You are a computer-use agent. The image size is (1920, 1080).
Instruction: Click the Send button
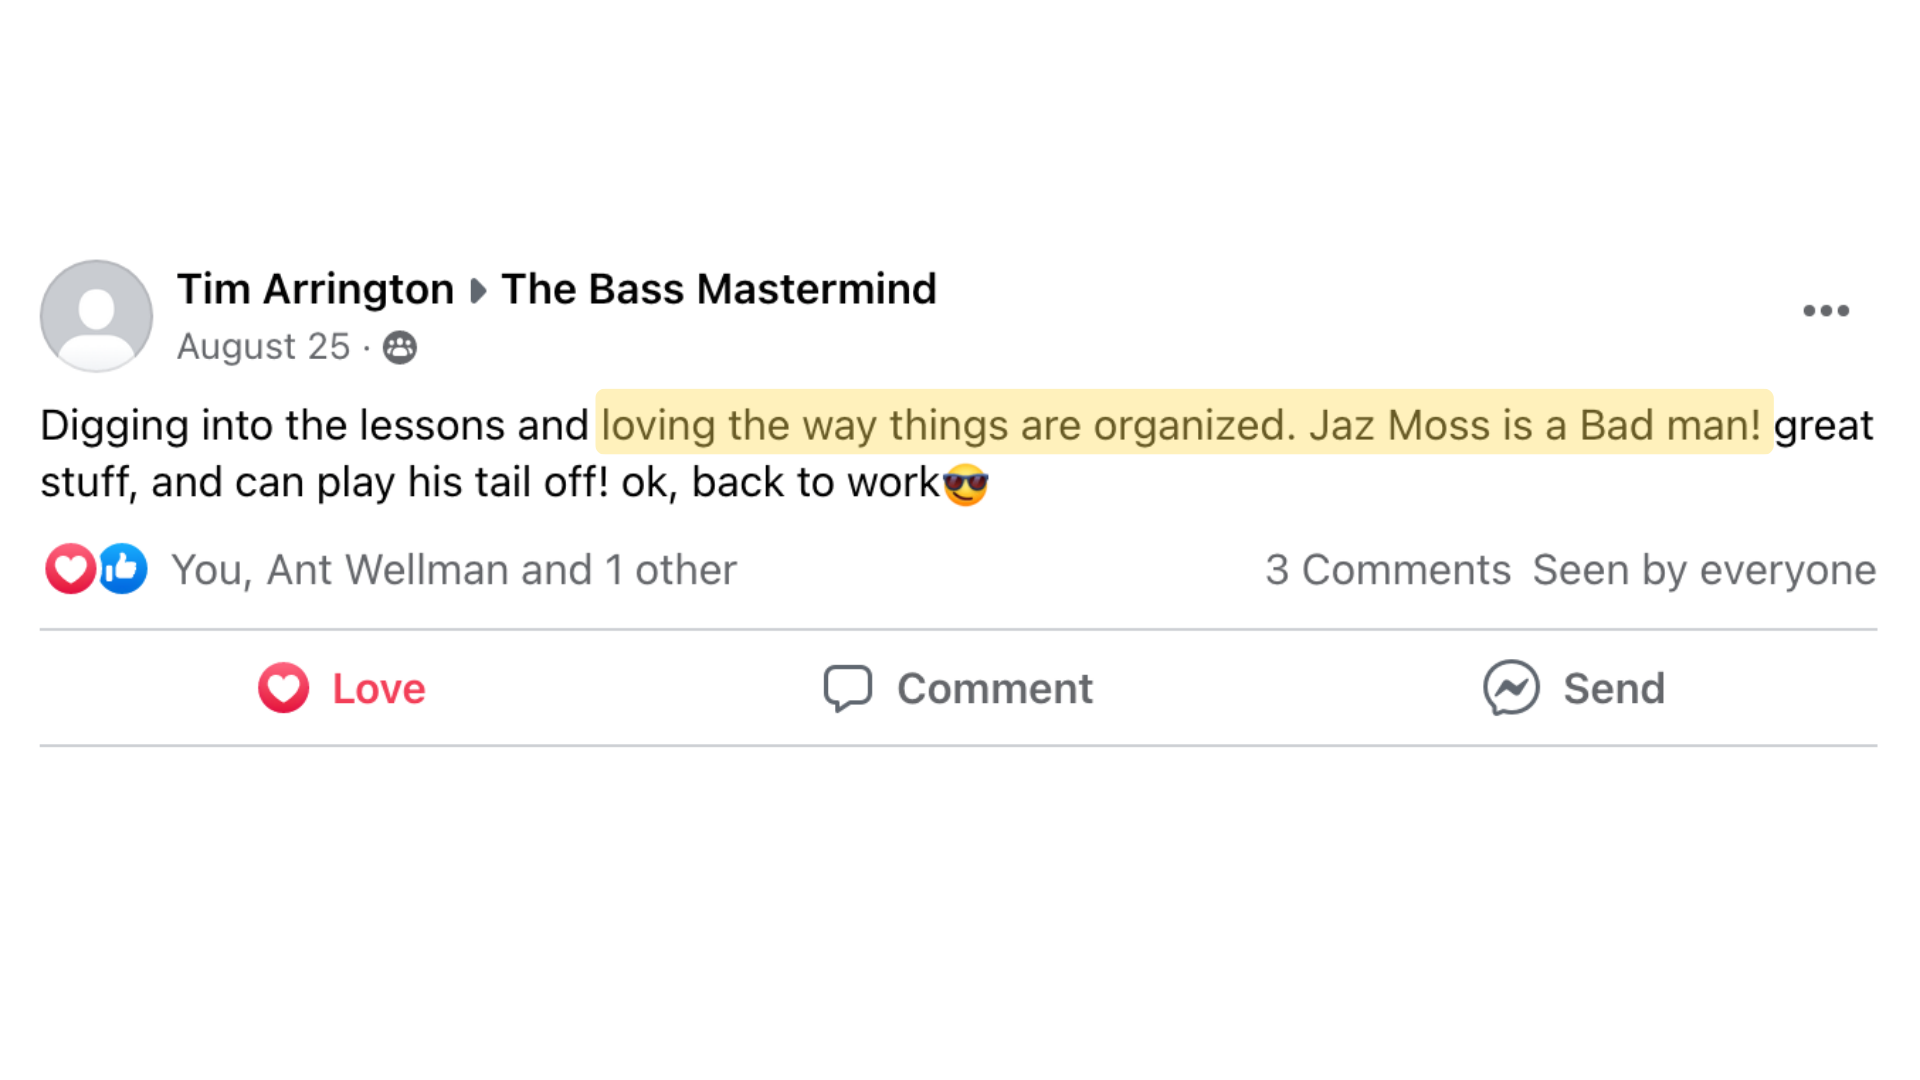[1574, 688]
